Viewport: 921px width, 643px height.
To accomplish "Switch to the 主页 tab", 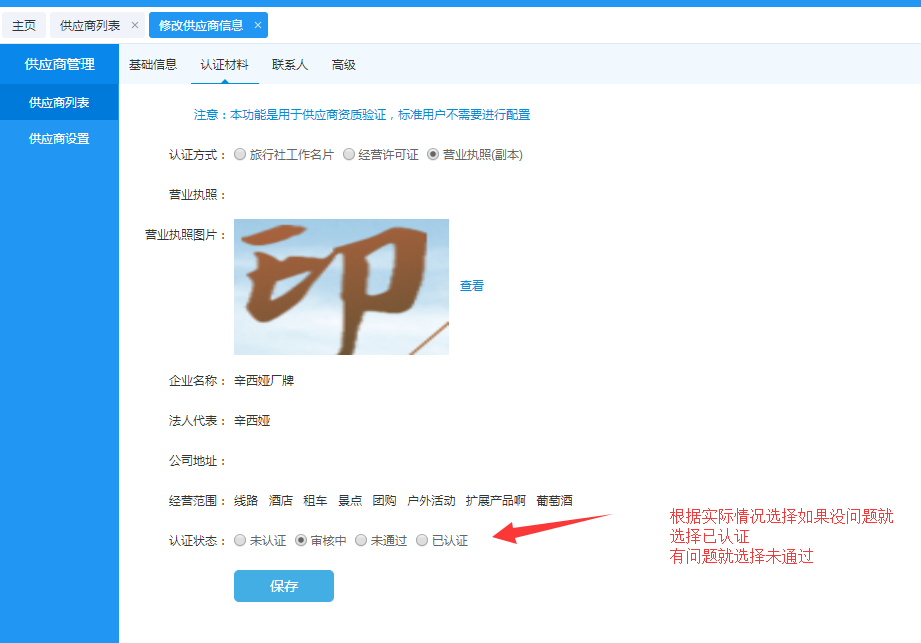I will [24, 25].
